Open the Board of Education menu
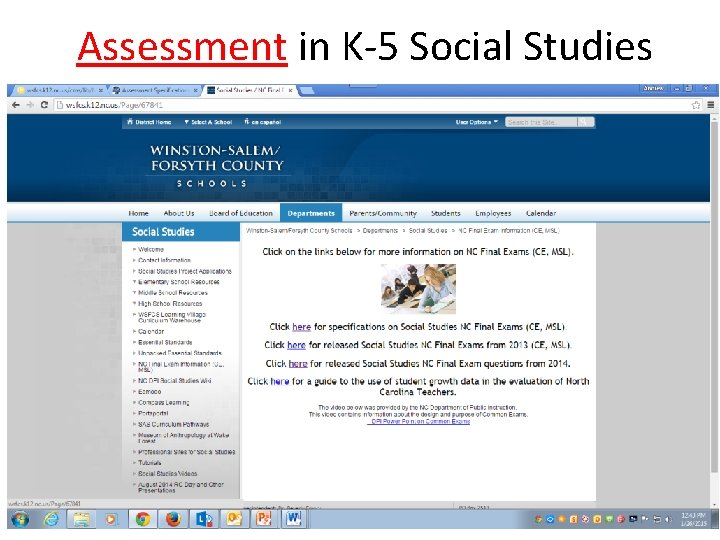 click(241, 213)
